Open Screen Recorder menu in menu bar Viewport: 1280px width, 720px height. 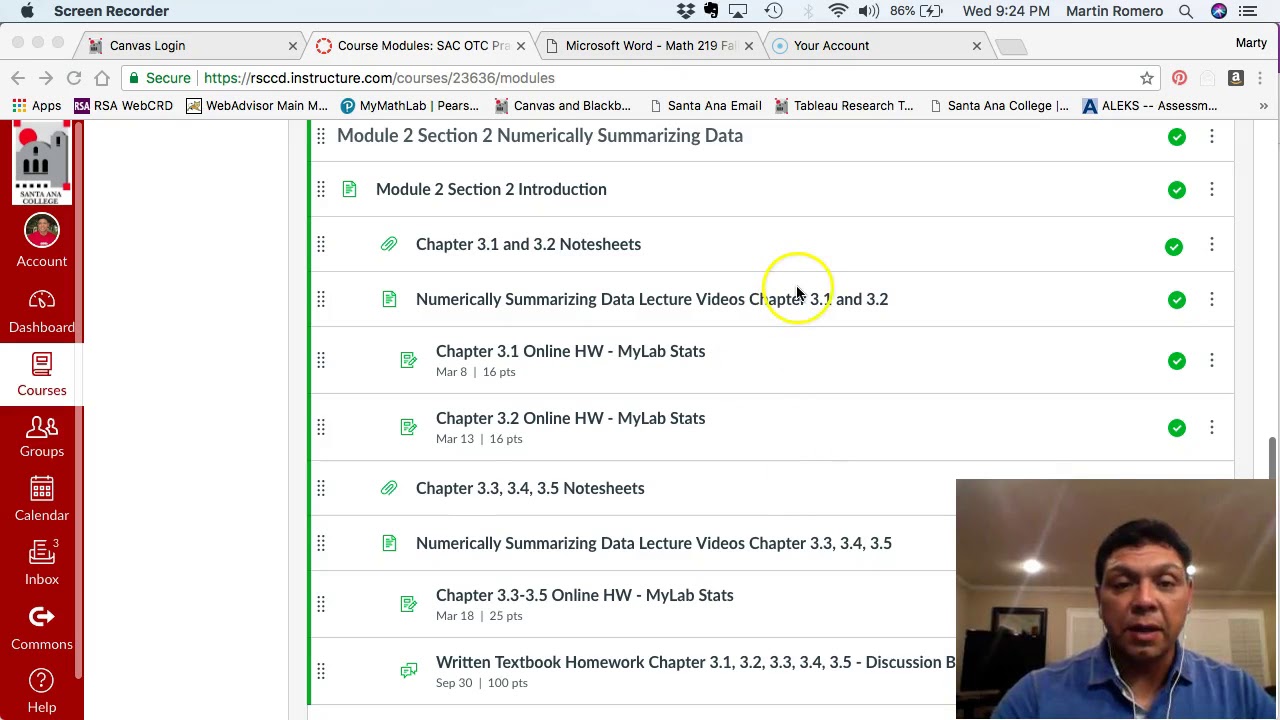pos(111,11)
